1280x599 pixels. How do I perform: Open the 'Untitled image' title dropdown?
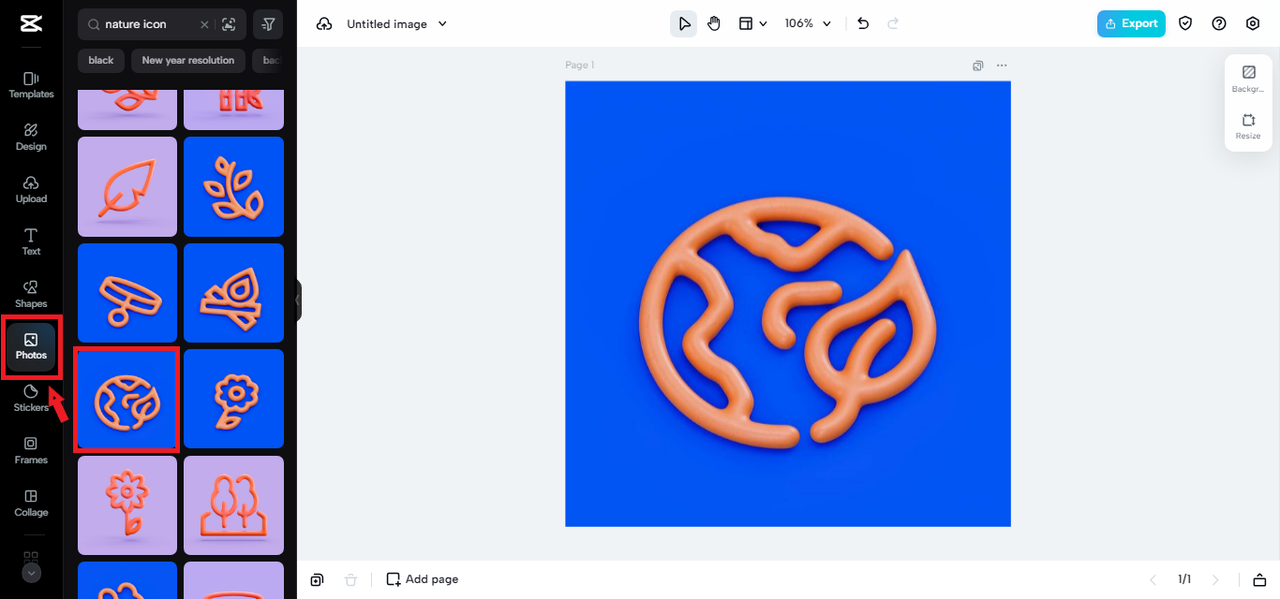pyautogui.click(x=397, y=24)
